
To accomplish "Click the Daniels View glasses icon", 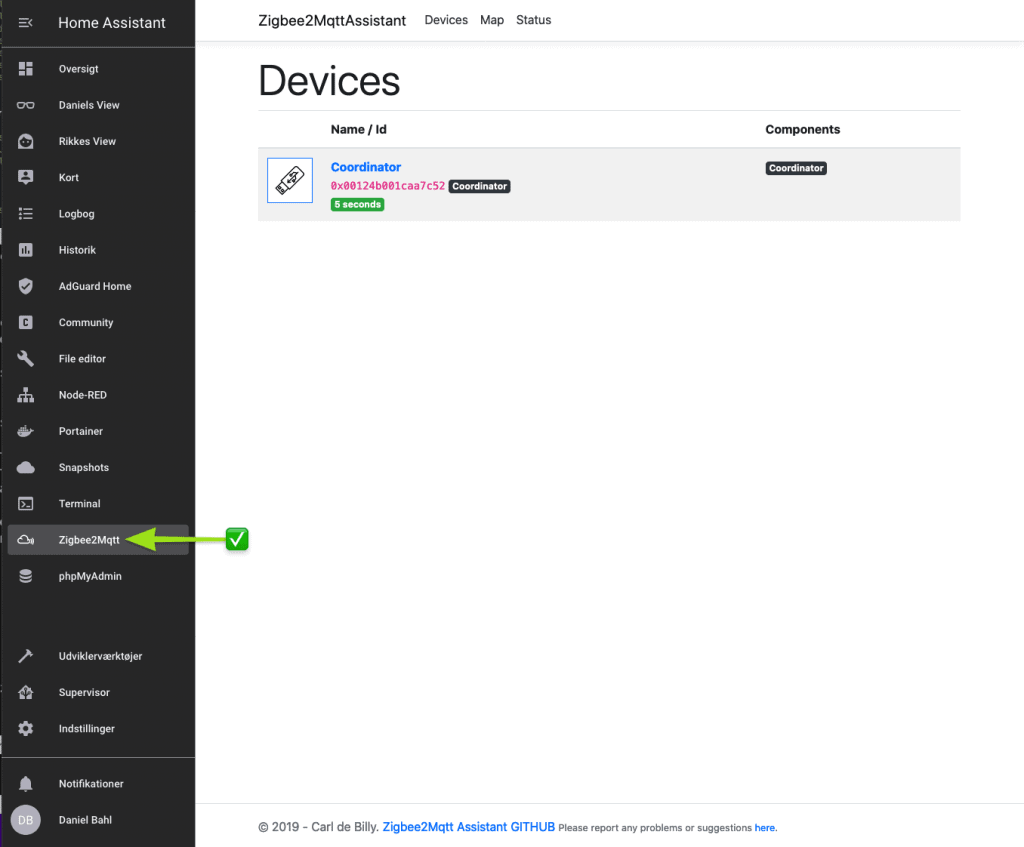I will [x=25, y=105].
